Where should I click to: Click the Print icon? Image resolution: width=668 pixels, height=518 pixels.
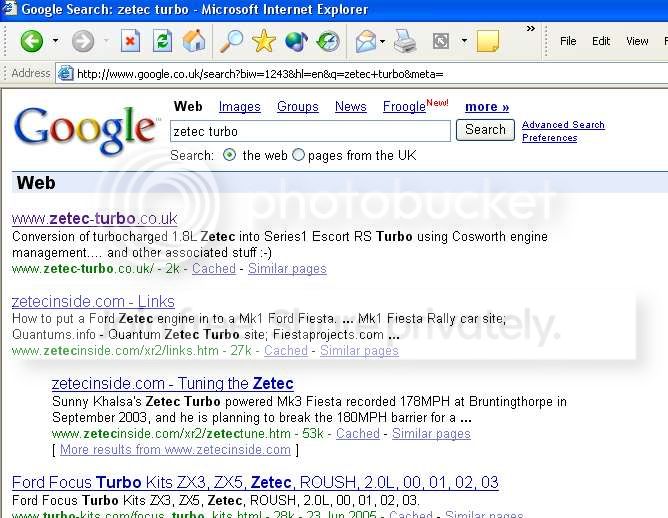point(405,41)
